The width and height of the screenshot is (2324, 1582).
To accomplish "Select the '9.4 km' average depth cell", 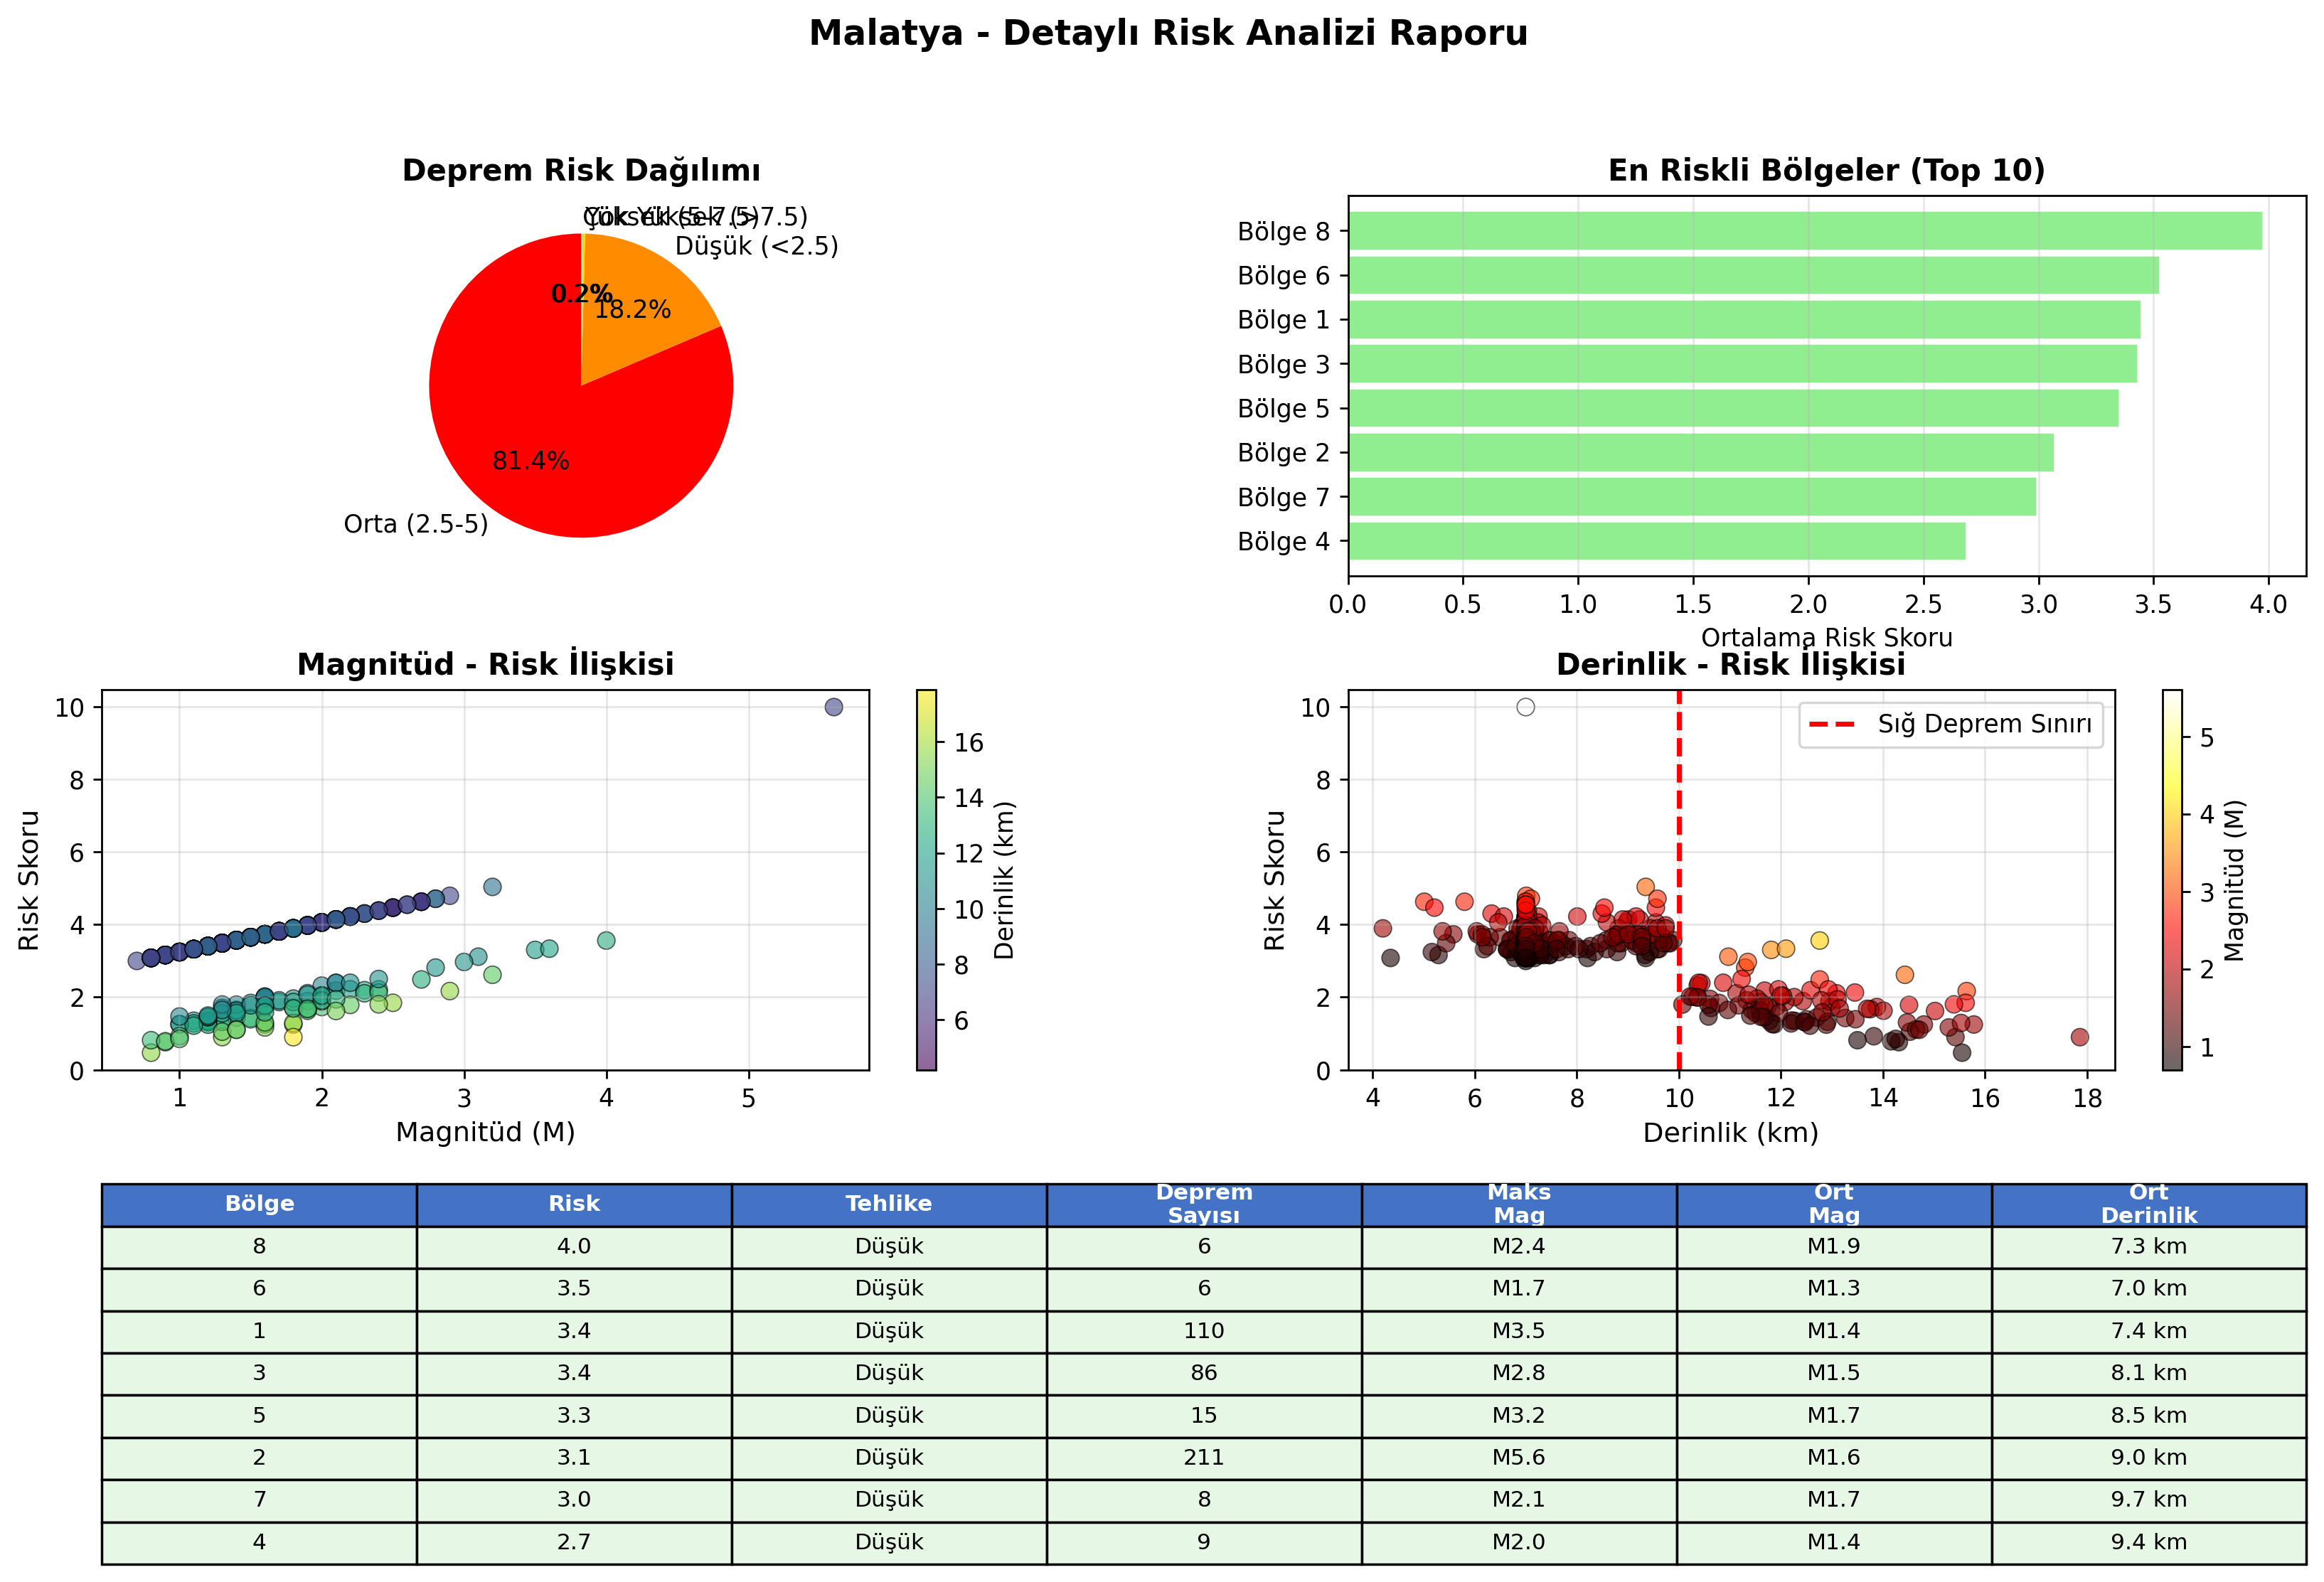I will [x=2149, y=1542].
